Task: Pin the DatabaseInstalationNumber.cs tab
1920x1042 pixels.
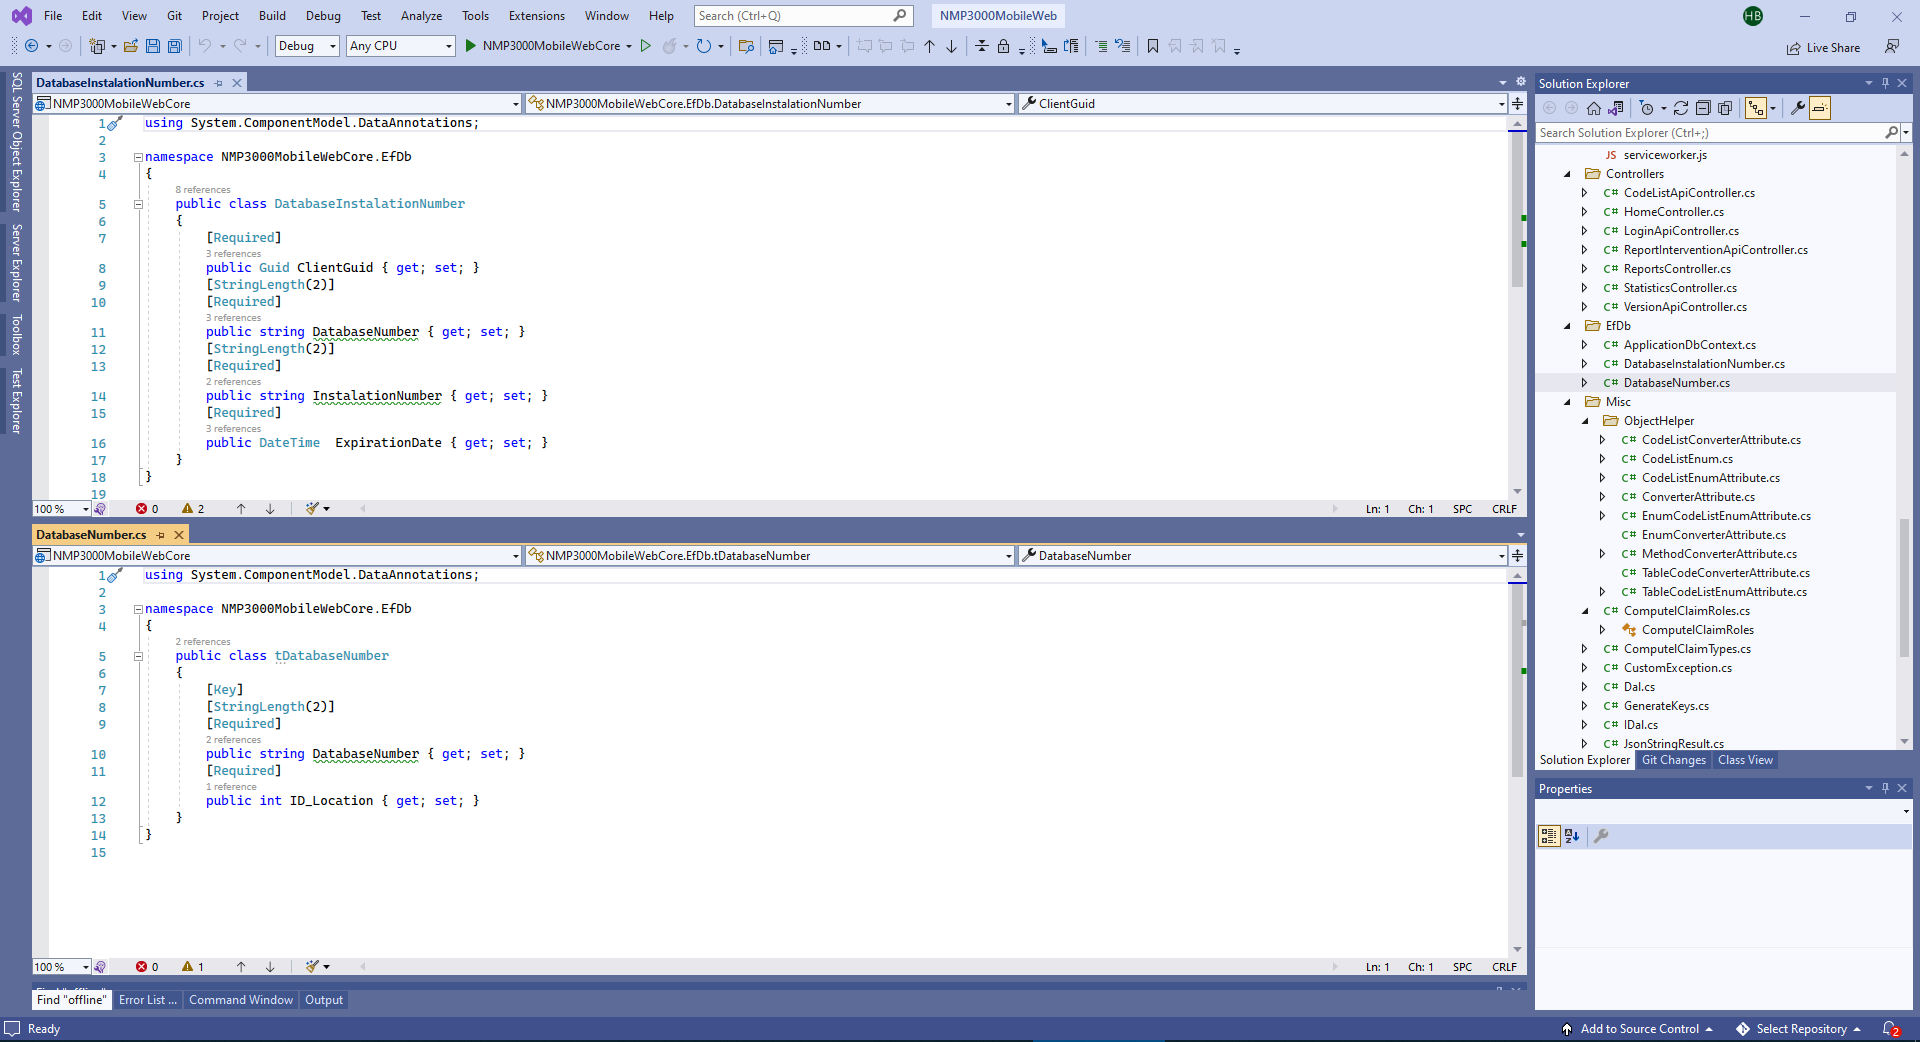Action: coord(219,83)
